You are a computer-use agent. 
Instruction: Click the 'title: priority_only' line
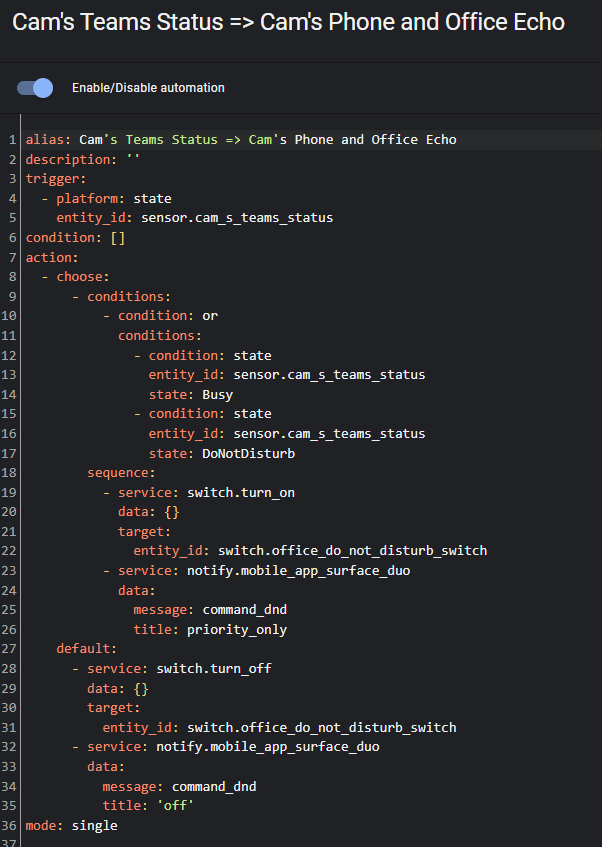click(210, 630)
